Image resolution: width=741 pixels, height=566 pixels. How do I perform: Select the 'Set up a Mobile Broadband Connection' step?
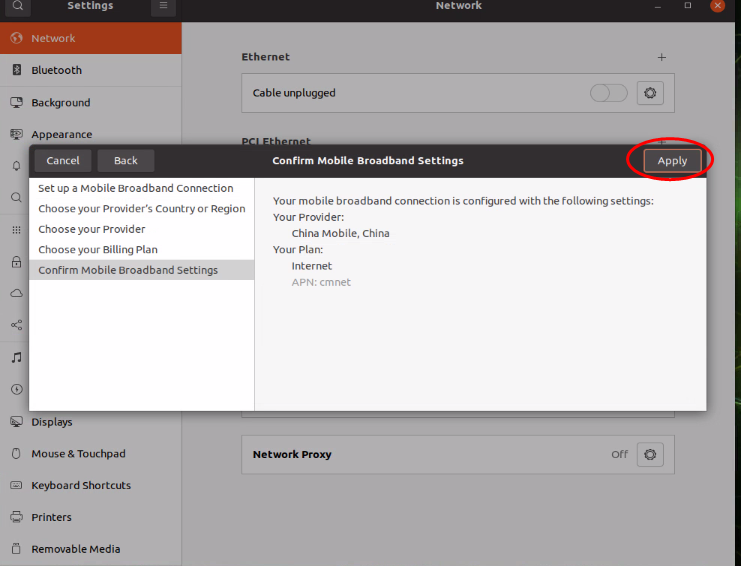tap(142, 188)
